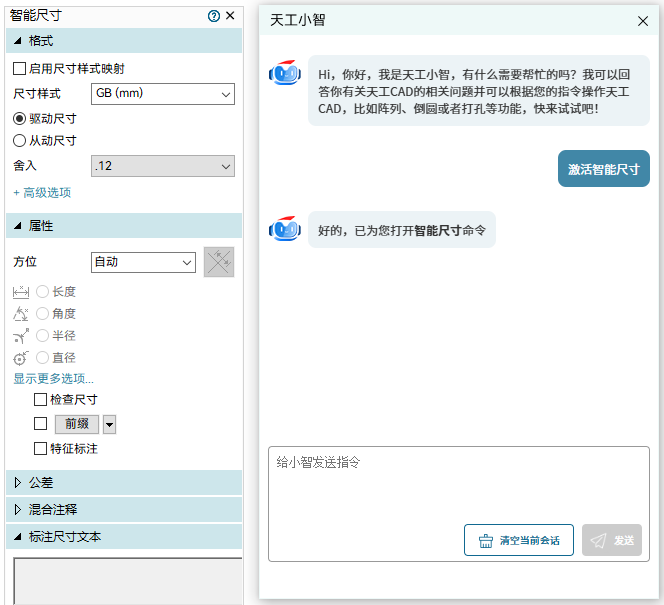Focus the 给小智发送指令 input box
Viewport: 664px width, 605px height.
point(459,504)
